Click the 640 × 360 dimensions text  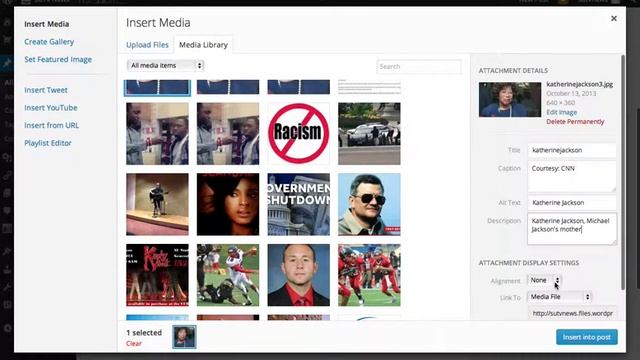click(x=561, y=103)
